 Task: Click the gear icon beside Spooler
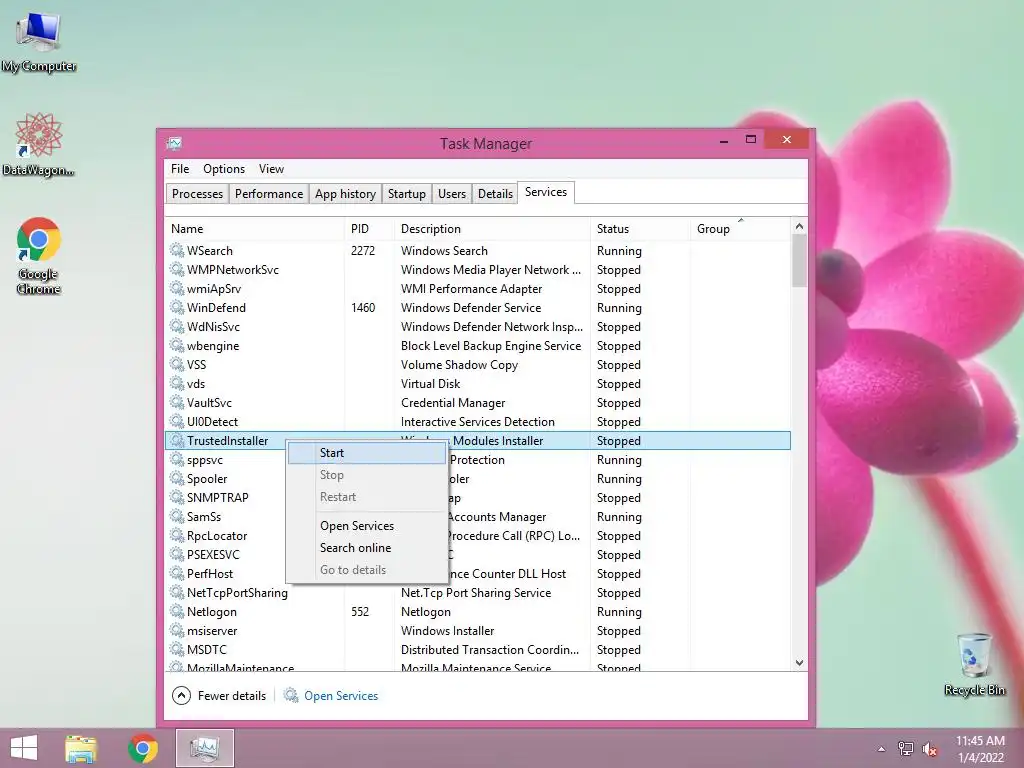[x=177, y=478]
